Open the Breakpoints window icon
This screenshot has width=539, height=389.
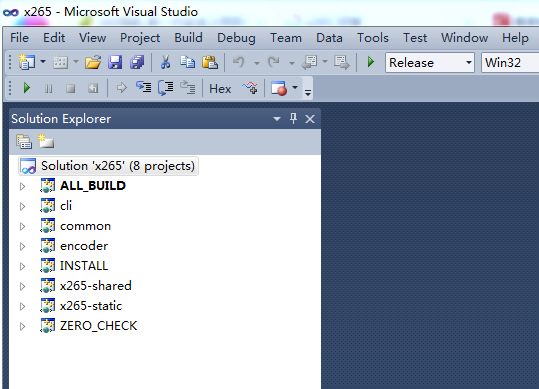coord(279,88)
